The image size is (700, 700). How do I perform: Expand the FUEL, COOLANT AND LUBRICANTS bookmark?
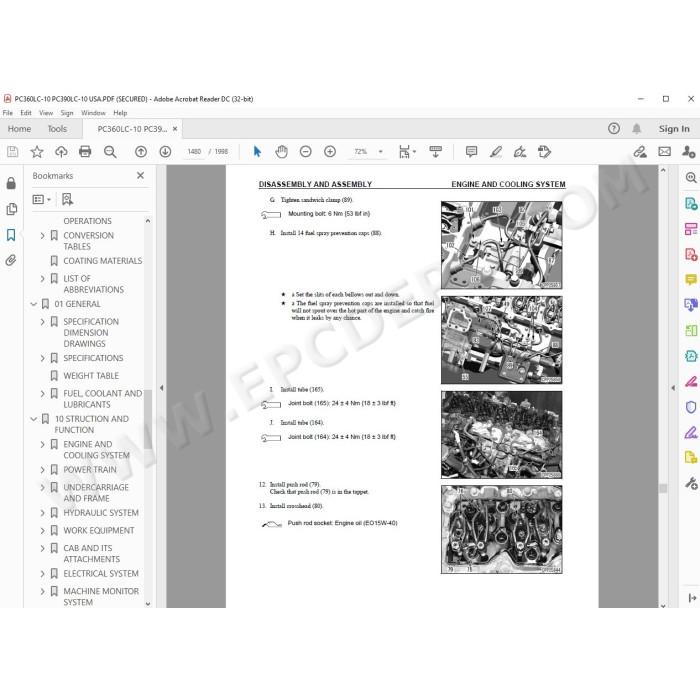pyautogui.click(x=42, y=394)
